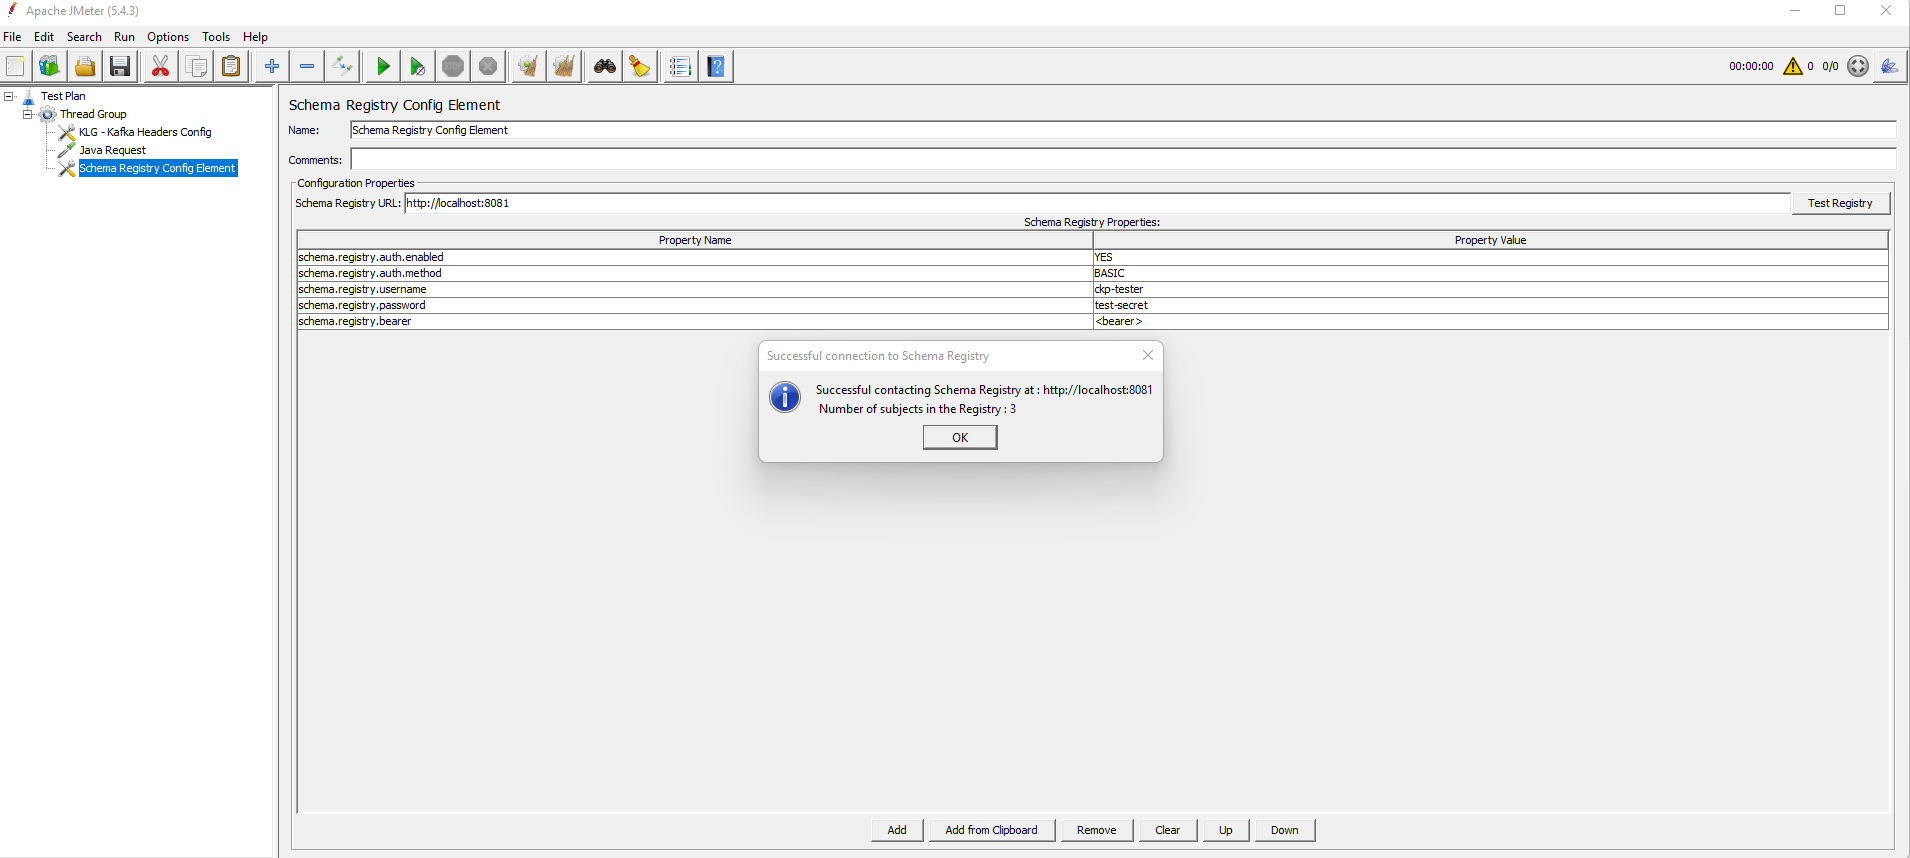This screenshot has height=858, width=1910.
Task: Select KLG - Kafka Headers Config
Action: (145, 132)
